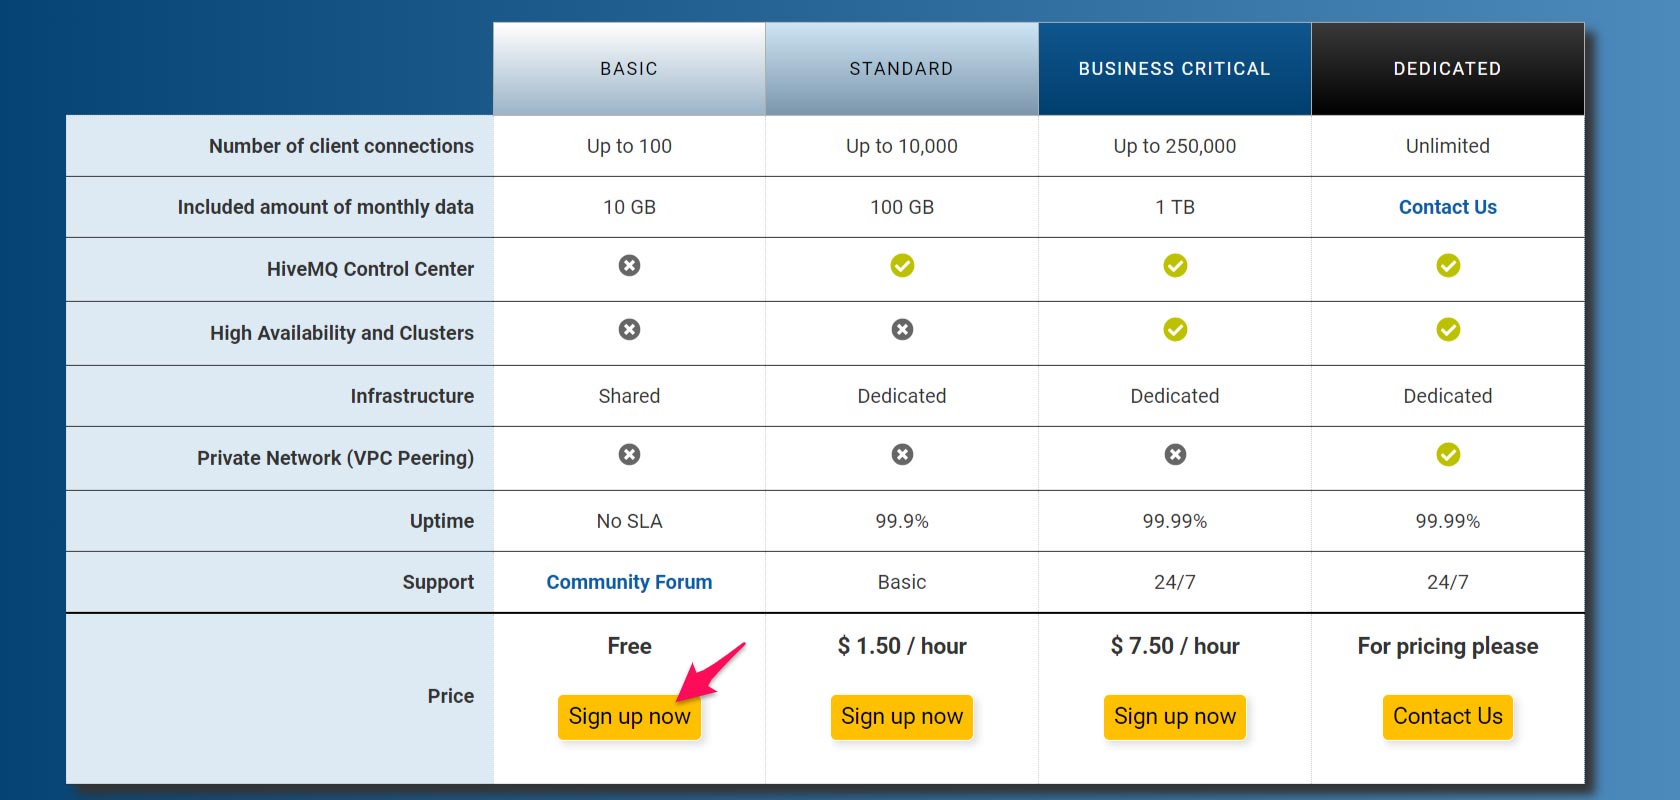Click the Basic plan's HiveMQ Control Center cross icon

click(629, 266)
